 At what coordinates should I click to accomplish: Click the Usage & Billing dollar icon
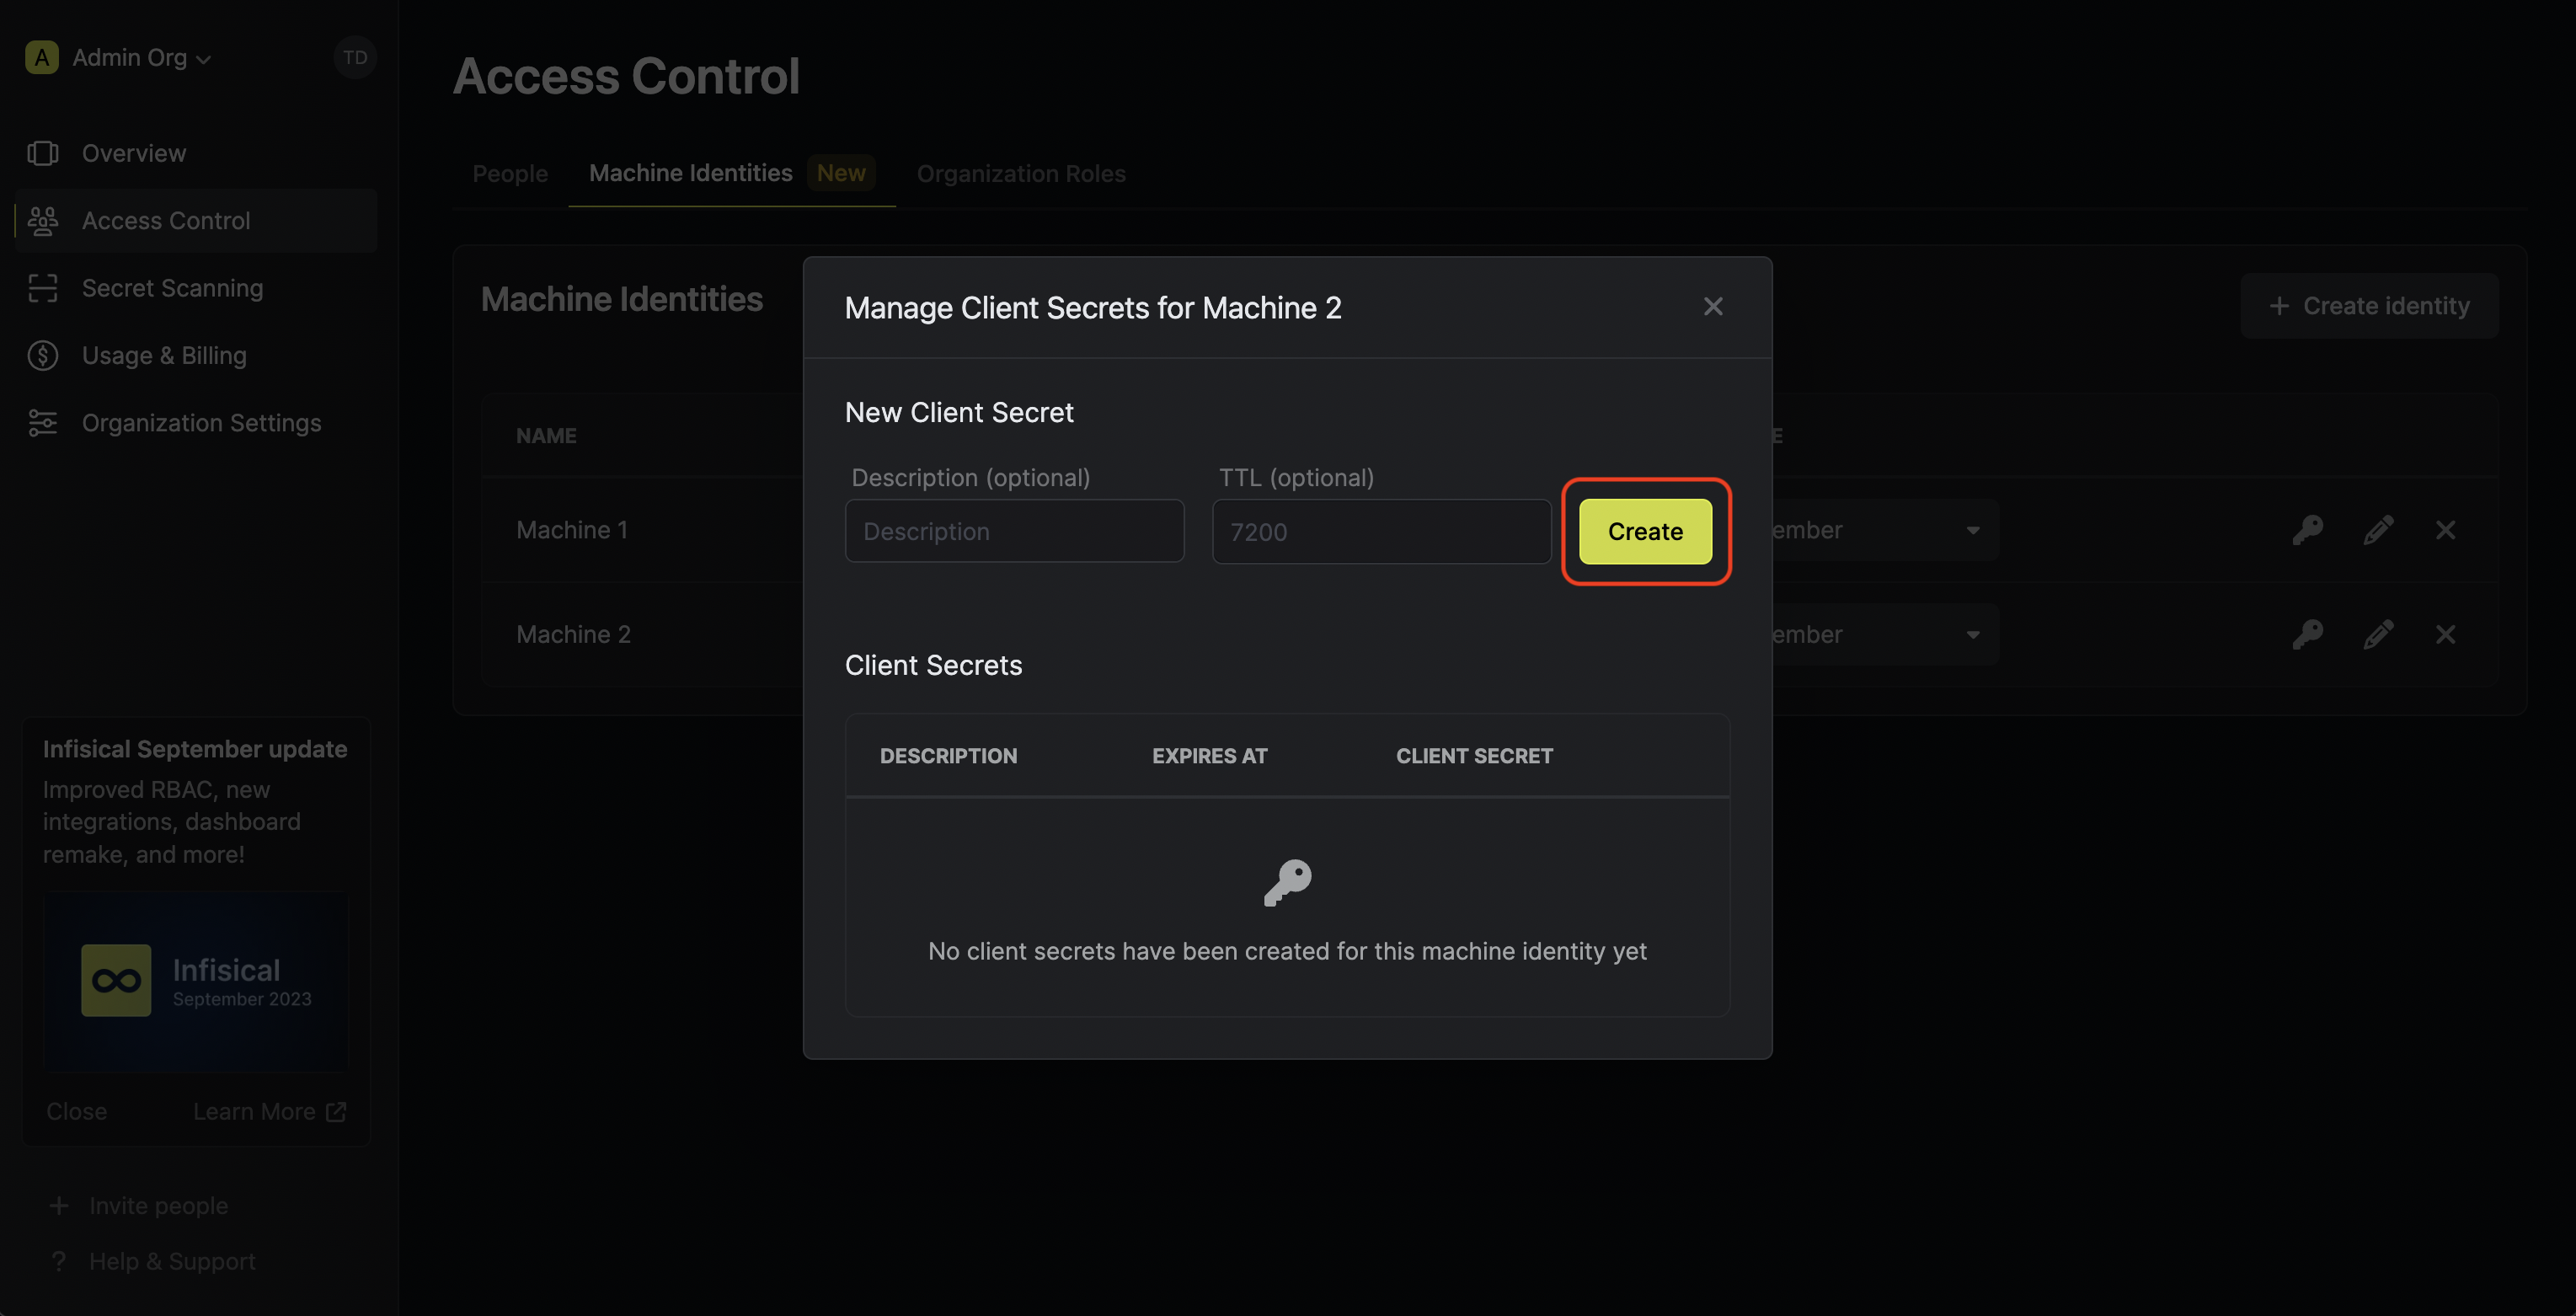coord(43,355)
